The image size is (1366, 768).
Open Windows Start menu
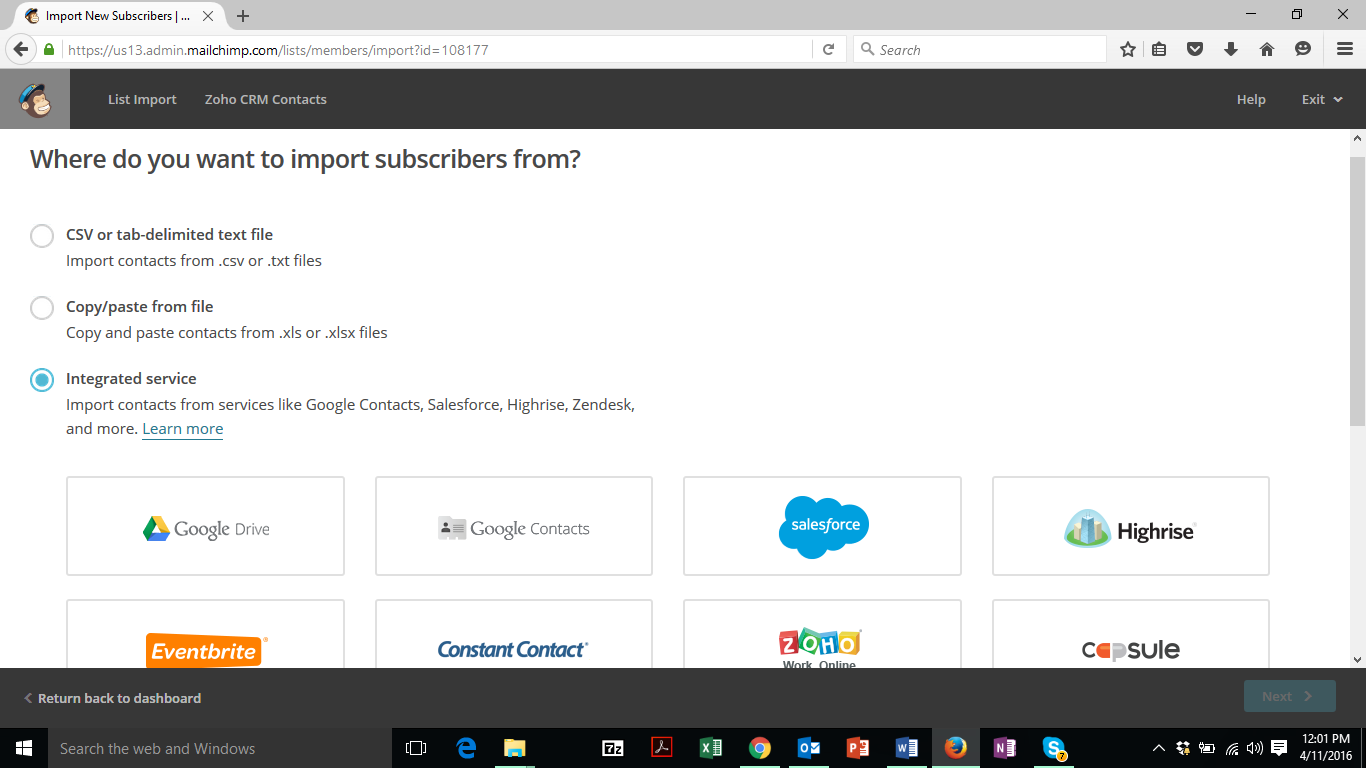tap(24, 748)
